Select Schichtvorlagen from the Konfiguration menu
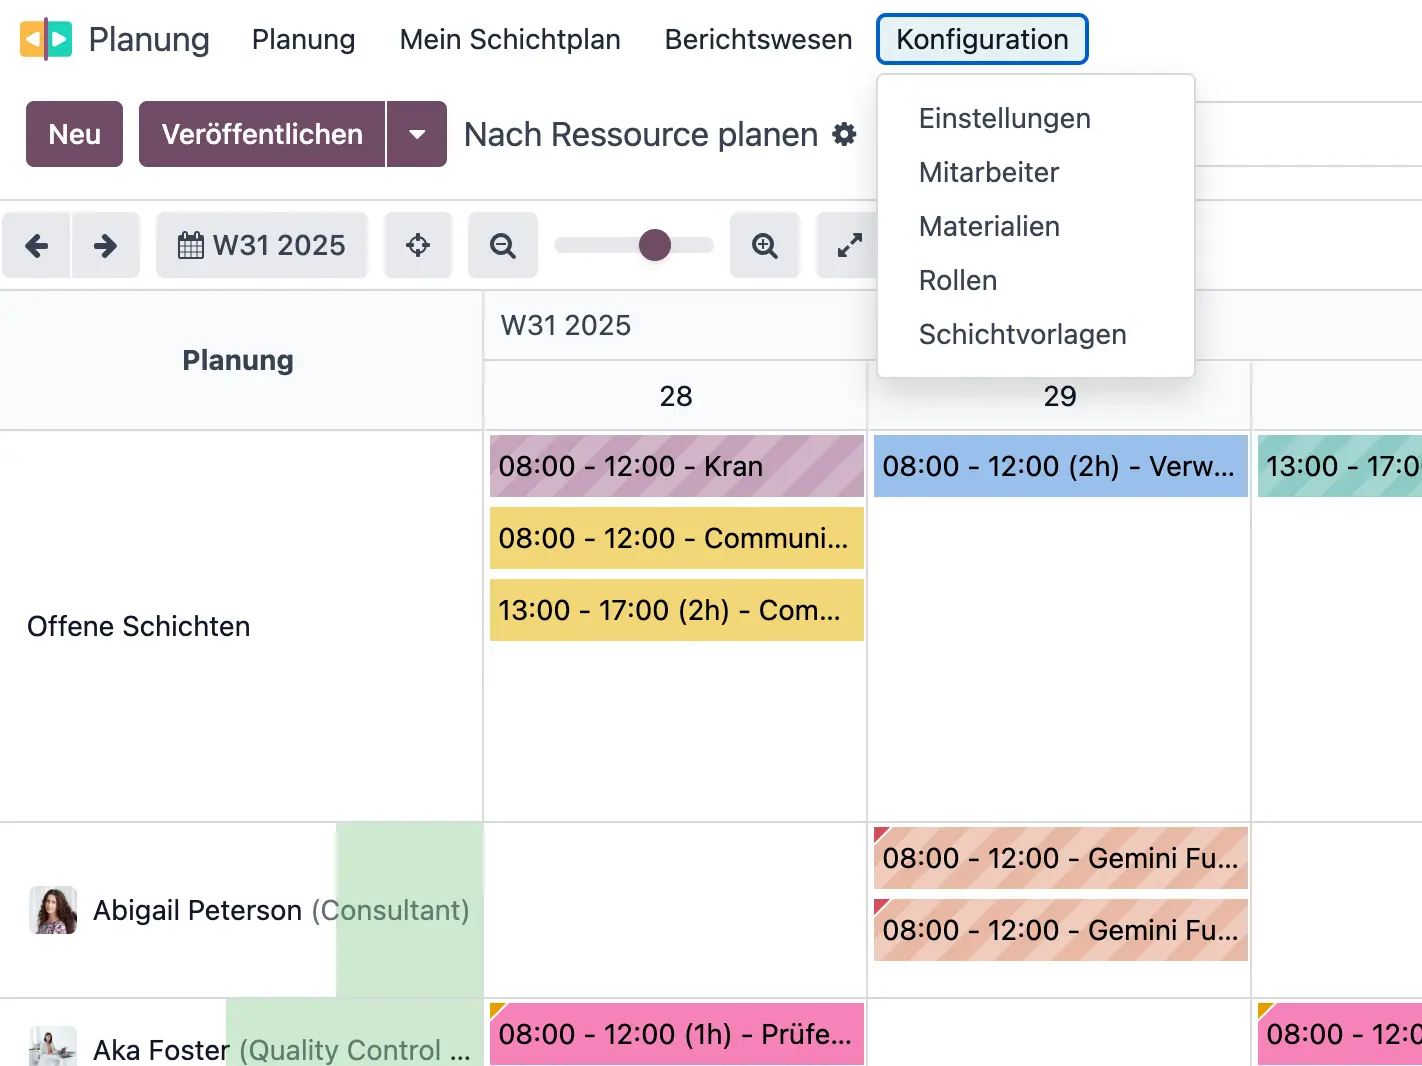The image size is (1422, 1066). point(1022,334)
